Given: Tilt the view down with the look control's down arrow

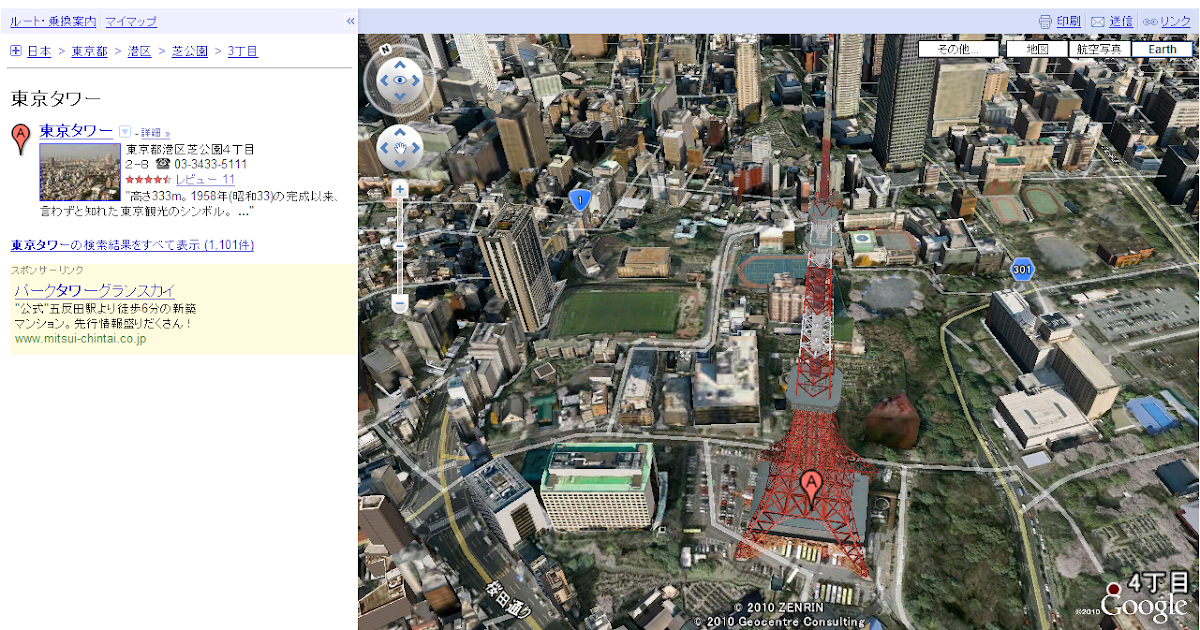Looking at the screenshot, I should click(400, 97).
